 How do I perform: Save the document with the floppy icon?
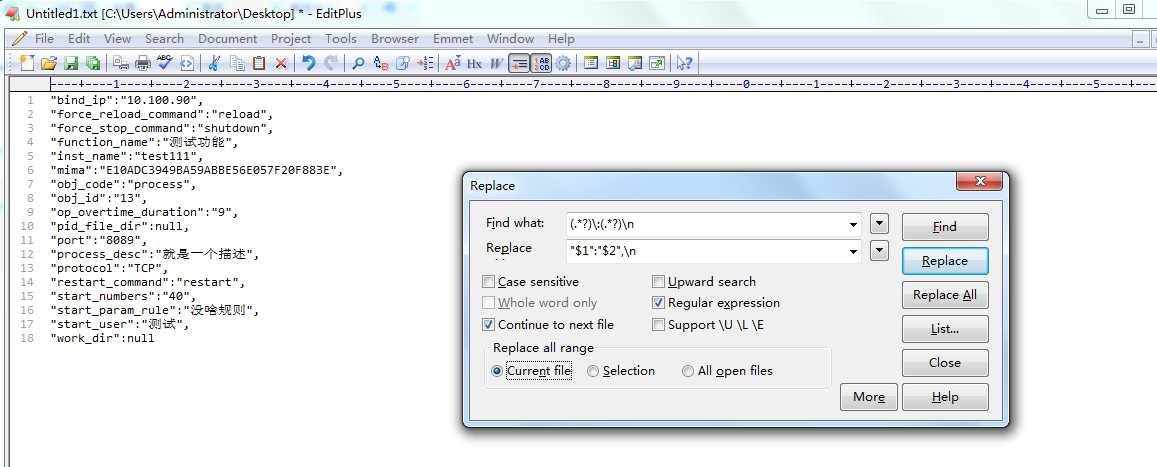click(x=71, y=63)
